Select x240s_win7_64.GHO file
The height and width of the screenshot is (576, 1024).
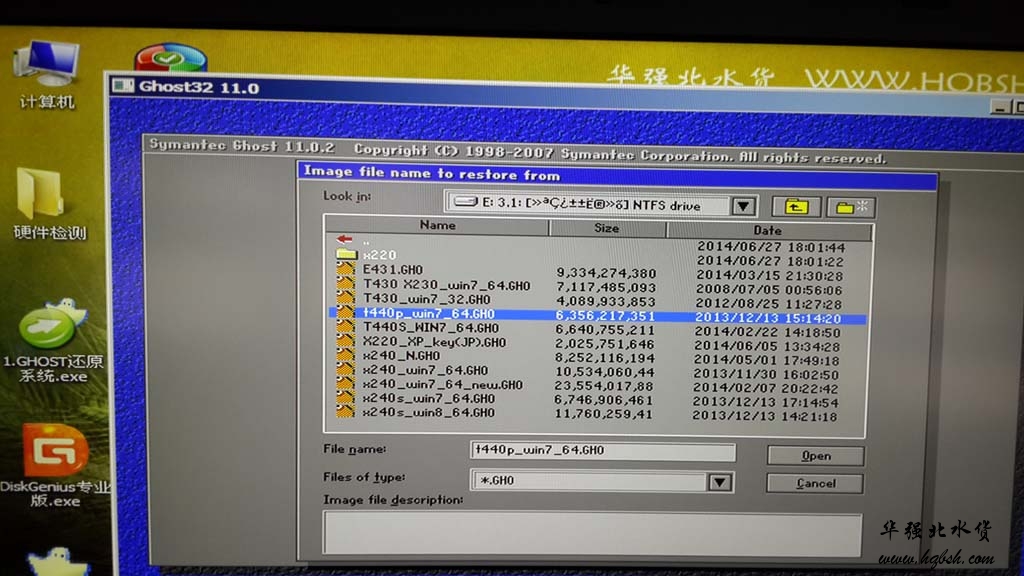click(x=428, y=398)
